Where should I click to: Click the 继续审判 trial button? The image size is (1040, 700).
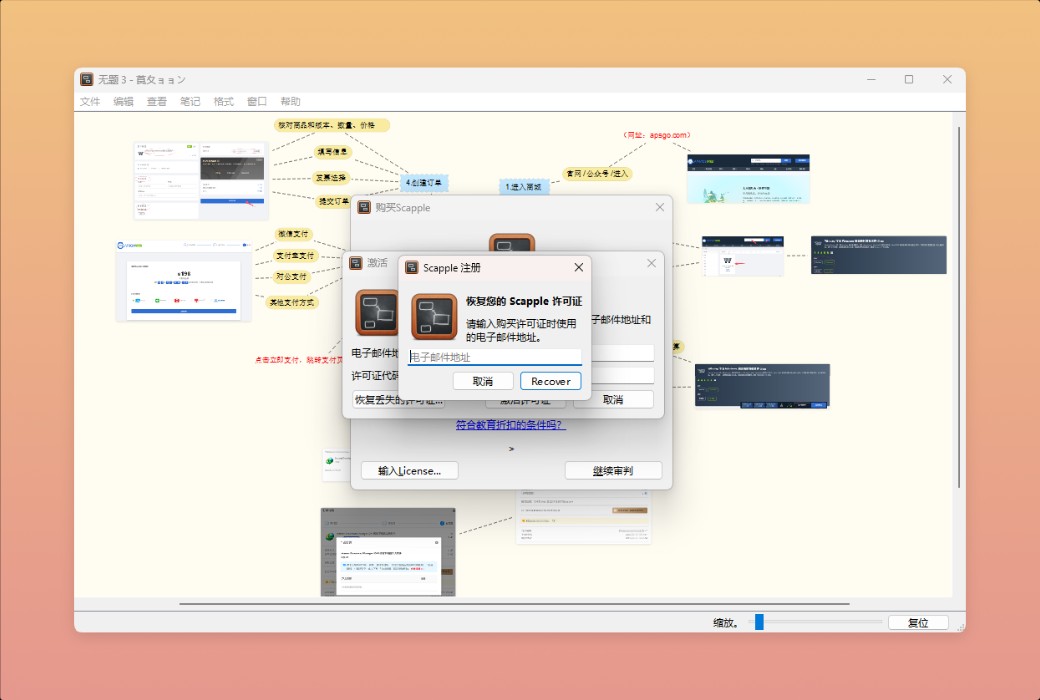(x=613, y=470)
